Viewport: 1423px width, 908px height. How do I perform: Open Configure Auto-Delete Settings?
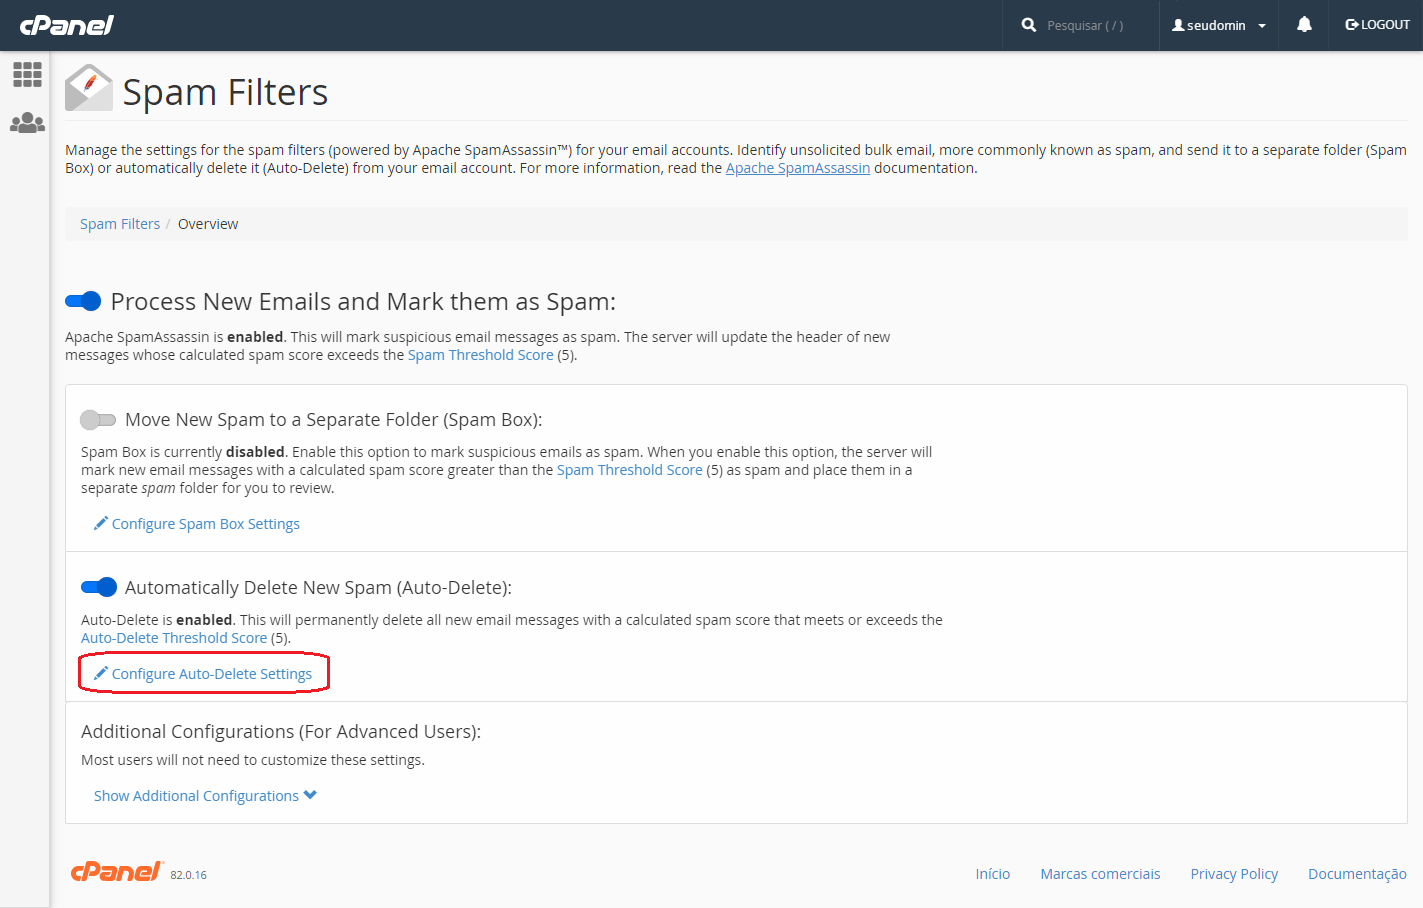point(203,674)
